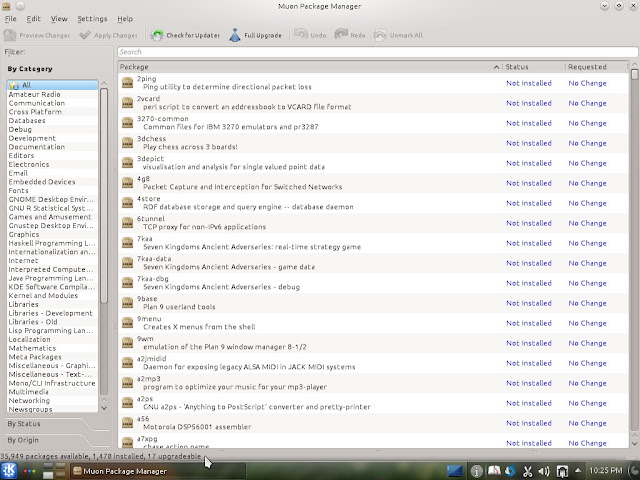This screenshot has height=480, width=640.
Task: Click the clipboard scissors tray icon
Action: click(x=527, y=471)
